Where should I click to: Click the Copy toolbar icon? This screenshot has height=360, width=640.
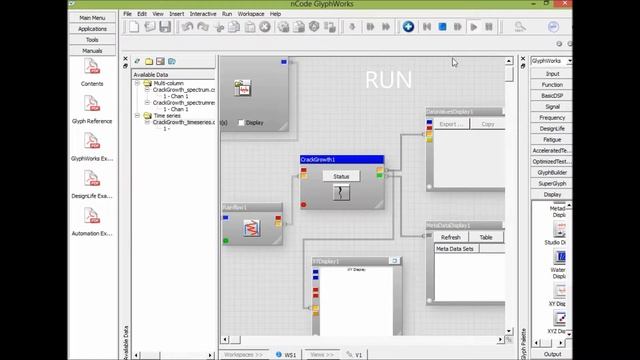(234, 27)
